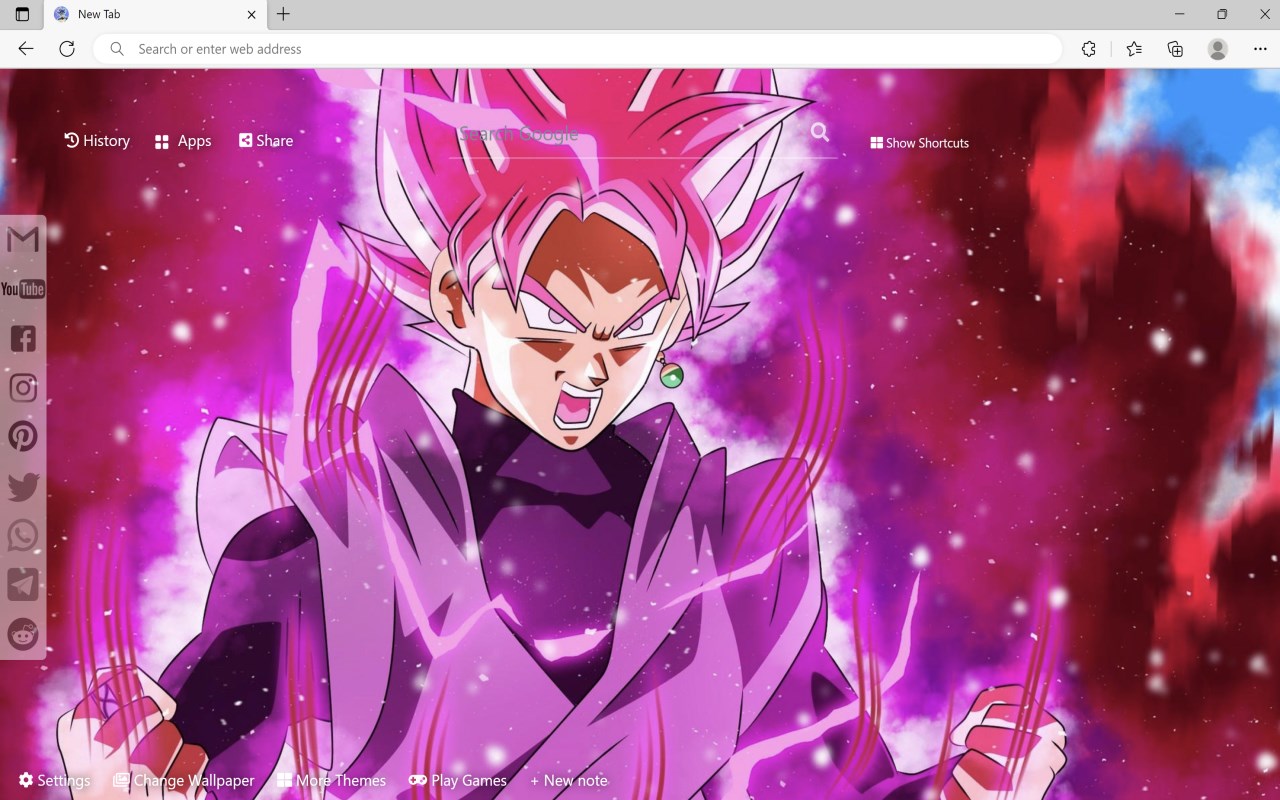This screenshot has height=800, width=1280.
Task: Open browser Extensions icon
Action: (1089, 49)
